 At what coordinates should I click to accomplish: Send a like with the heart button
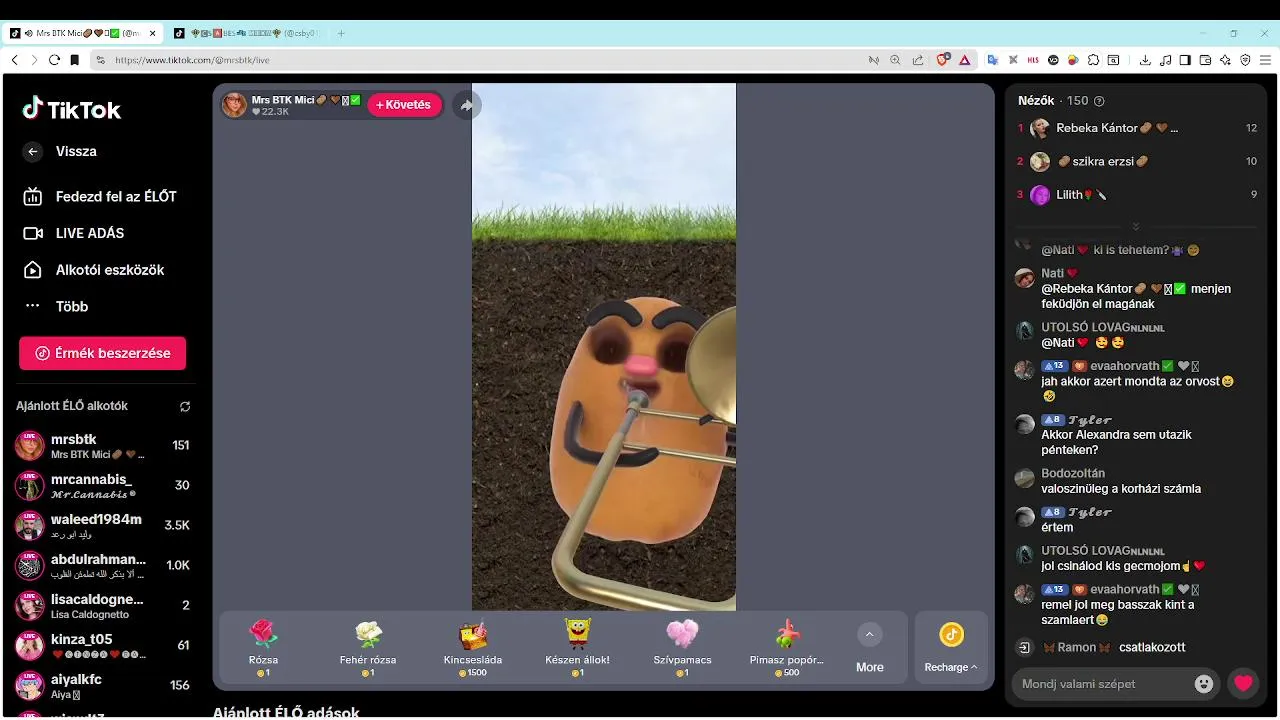pos(1243,684)
